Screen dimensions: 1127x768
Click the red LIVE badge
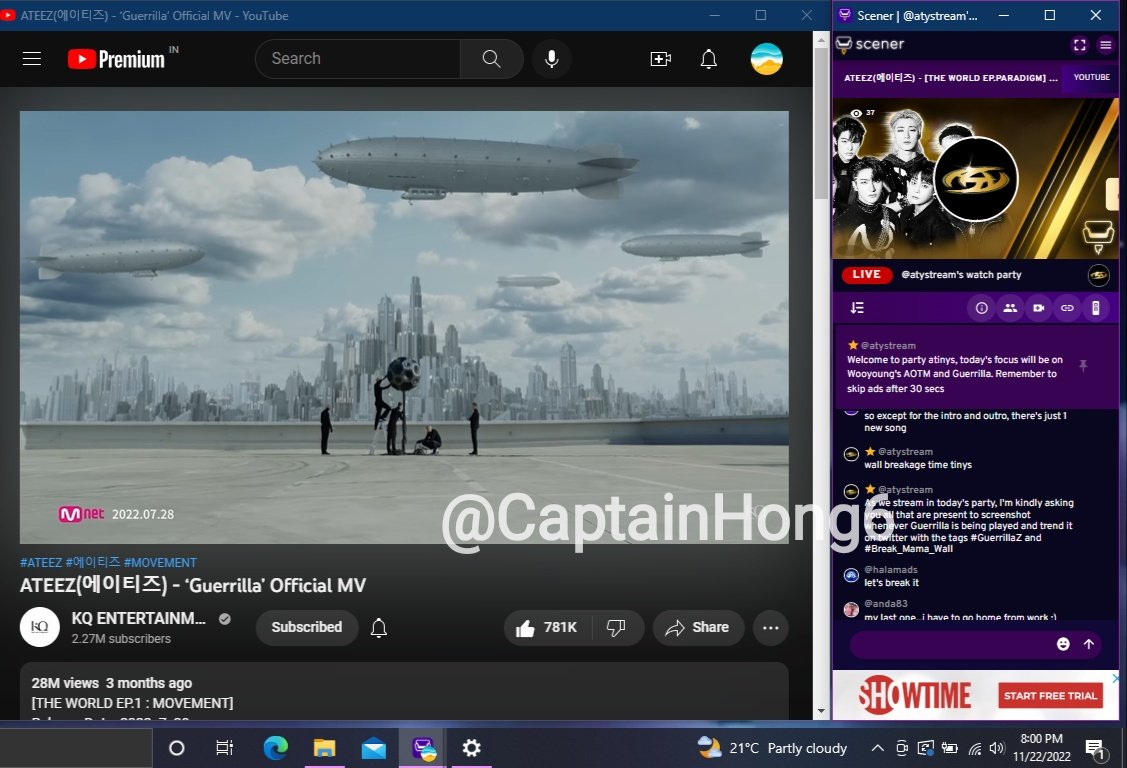866,274
